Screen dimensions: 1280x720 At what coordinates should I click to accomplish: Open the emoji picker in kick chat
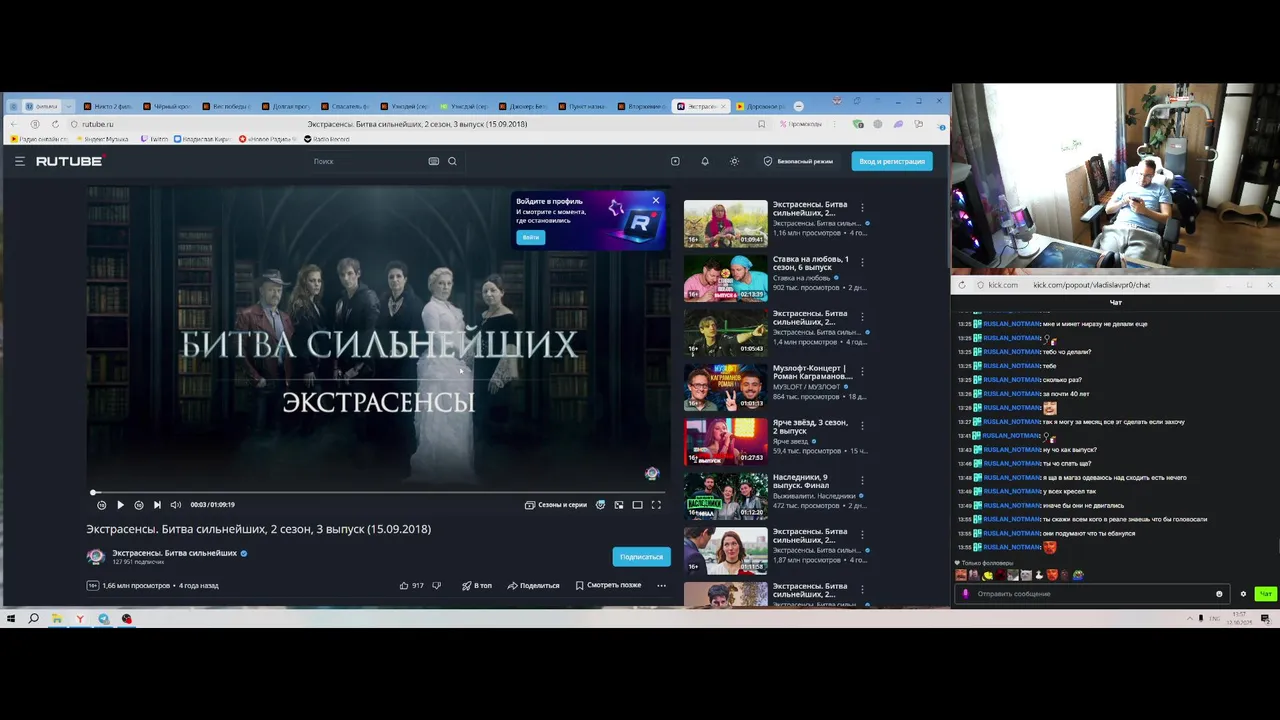pos(1219,594)
